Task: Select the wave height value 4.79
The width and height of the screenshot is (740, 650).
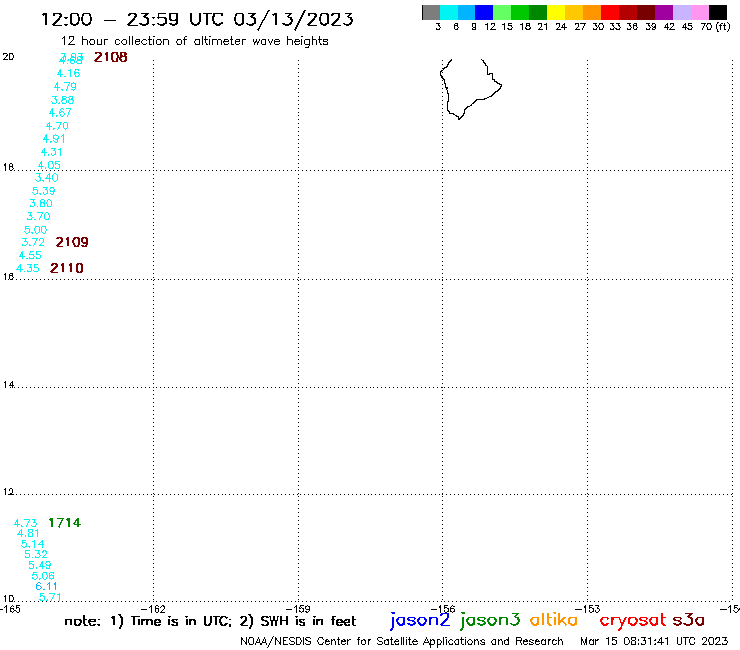Action: click(65, 86)
